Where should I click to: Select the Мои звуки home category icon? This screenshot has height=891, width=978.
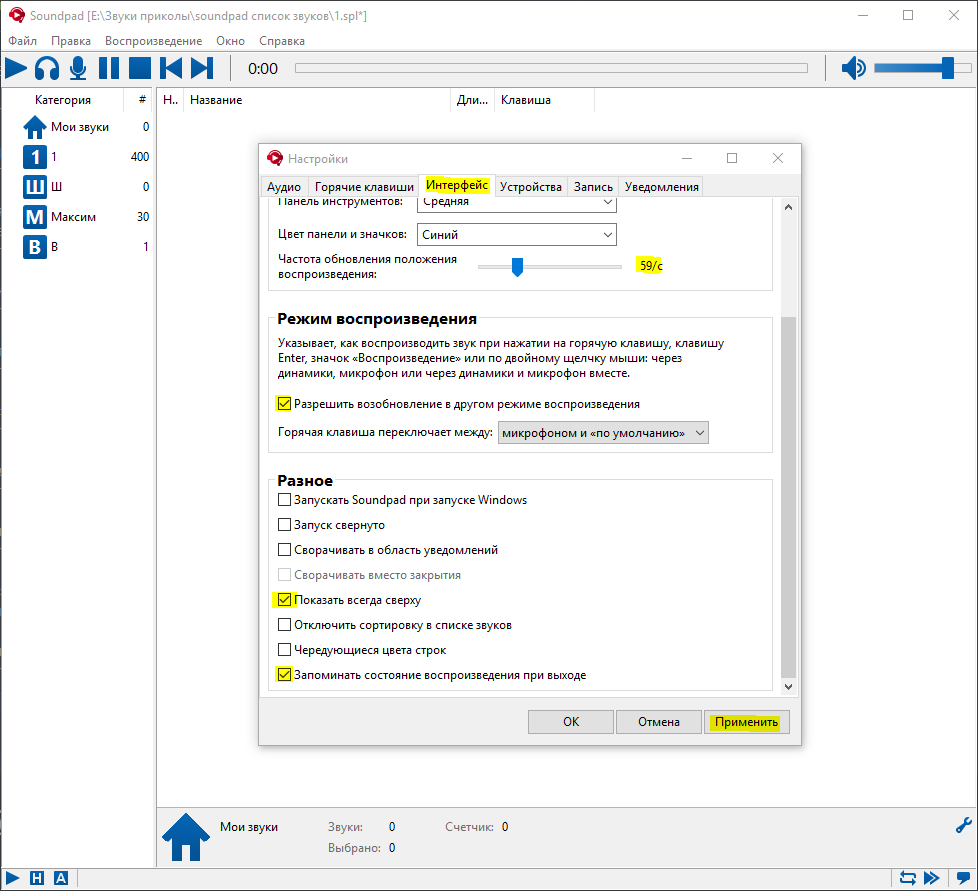click(35, 127)
